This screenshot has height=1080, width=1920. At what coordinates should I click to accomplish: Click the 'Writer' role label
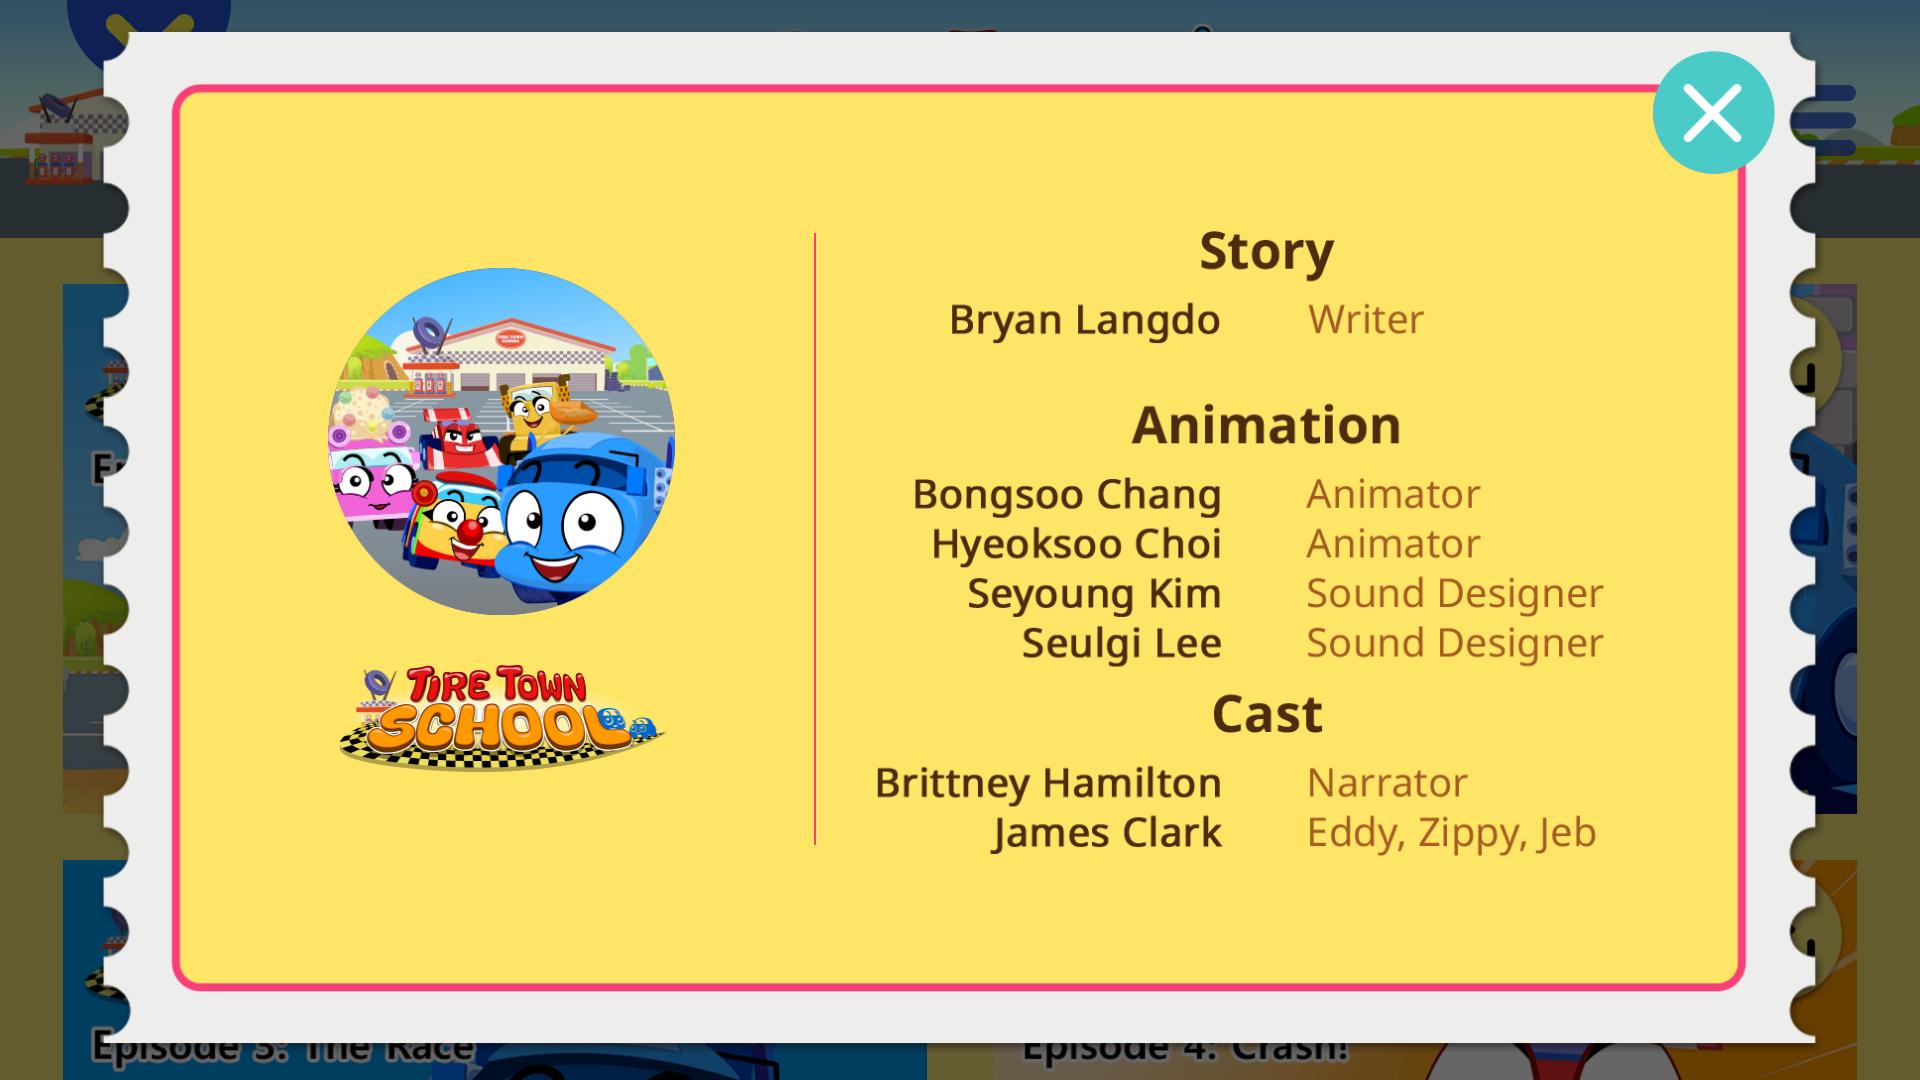tap(1365, 319)
